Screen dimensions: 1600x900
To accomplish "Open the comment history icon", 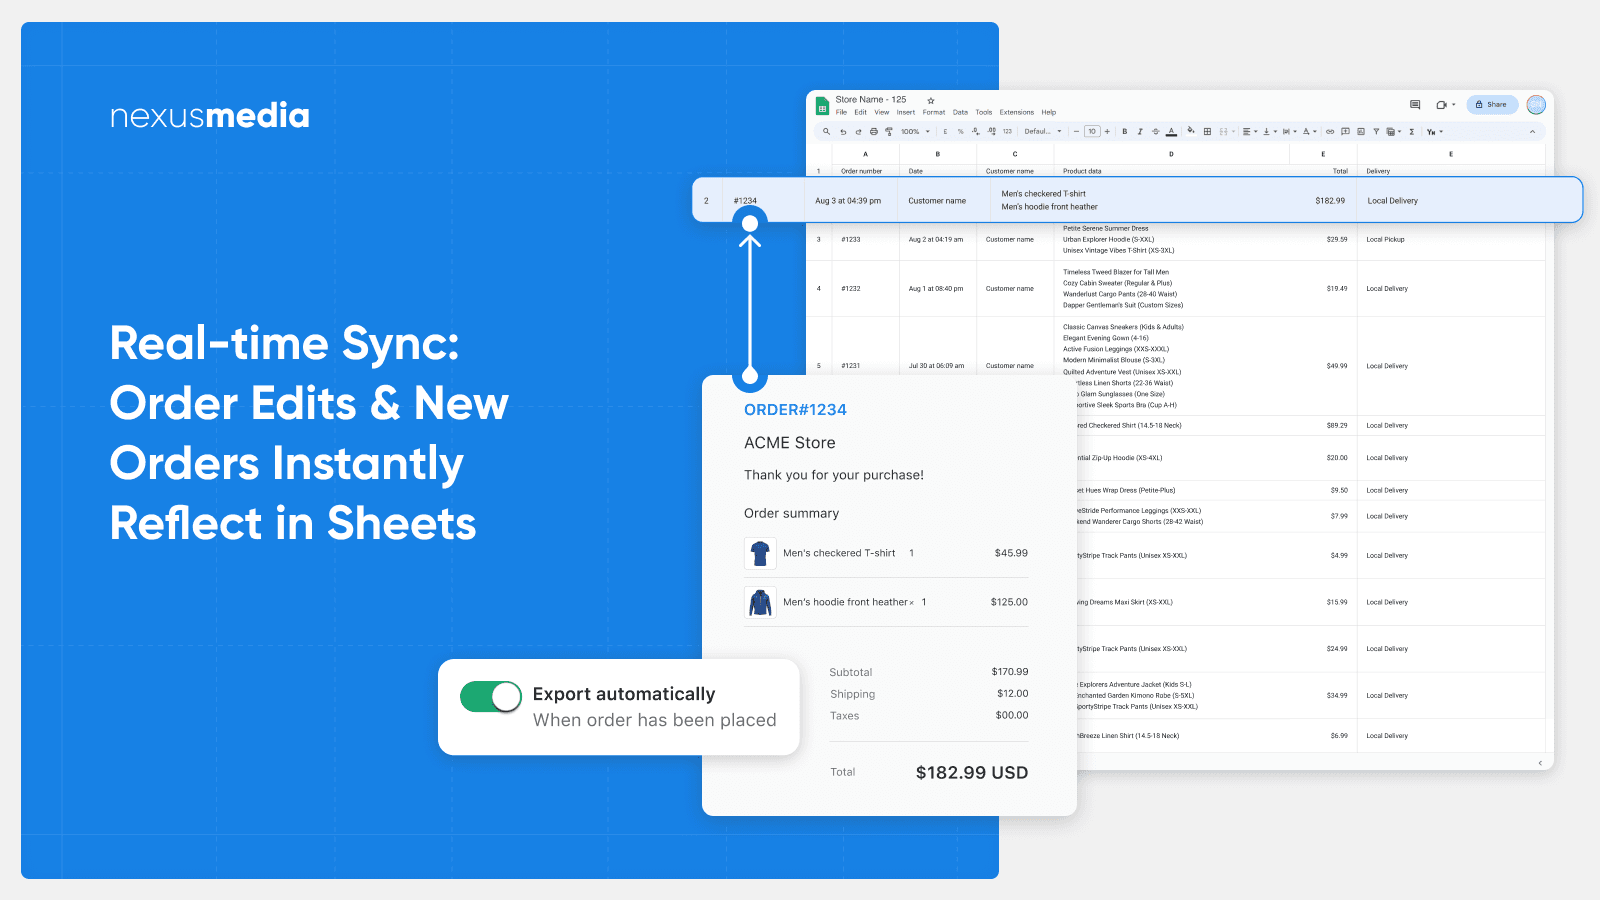I will [x=1415, y=104].
